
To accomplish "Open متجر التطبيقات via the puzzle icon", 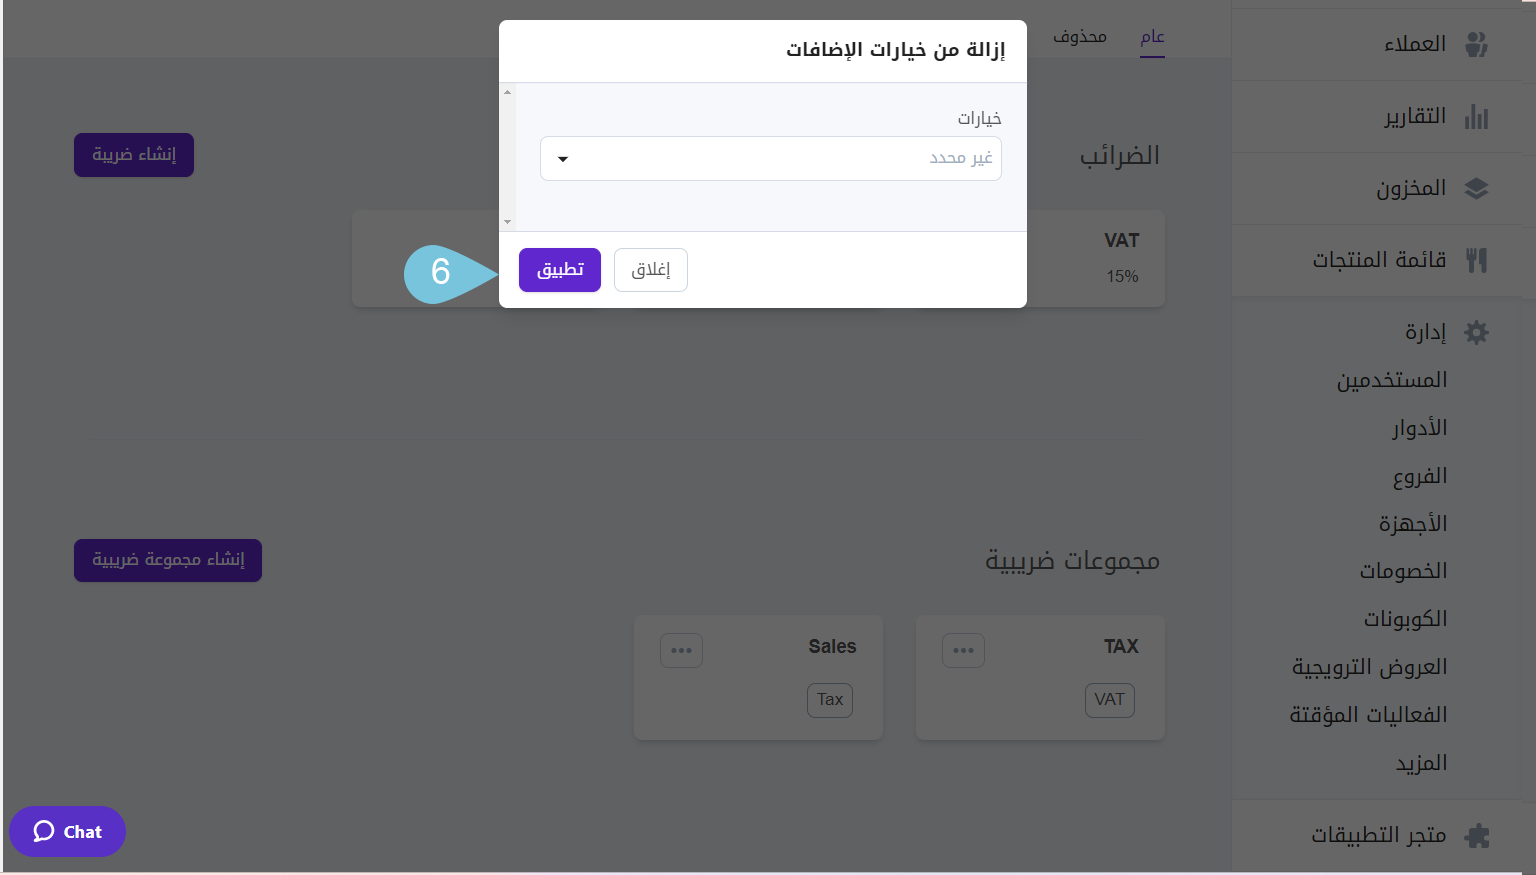I will (x=1477, y=834).
